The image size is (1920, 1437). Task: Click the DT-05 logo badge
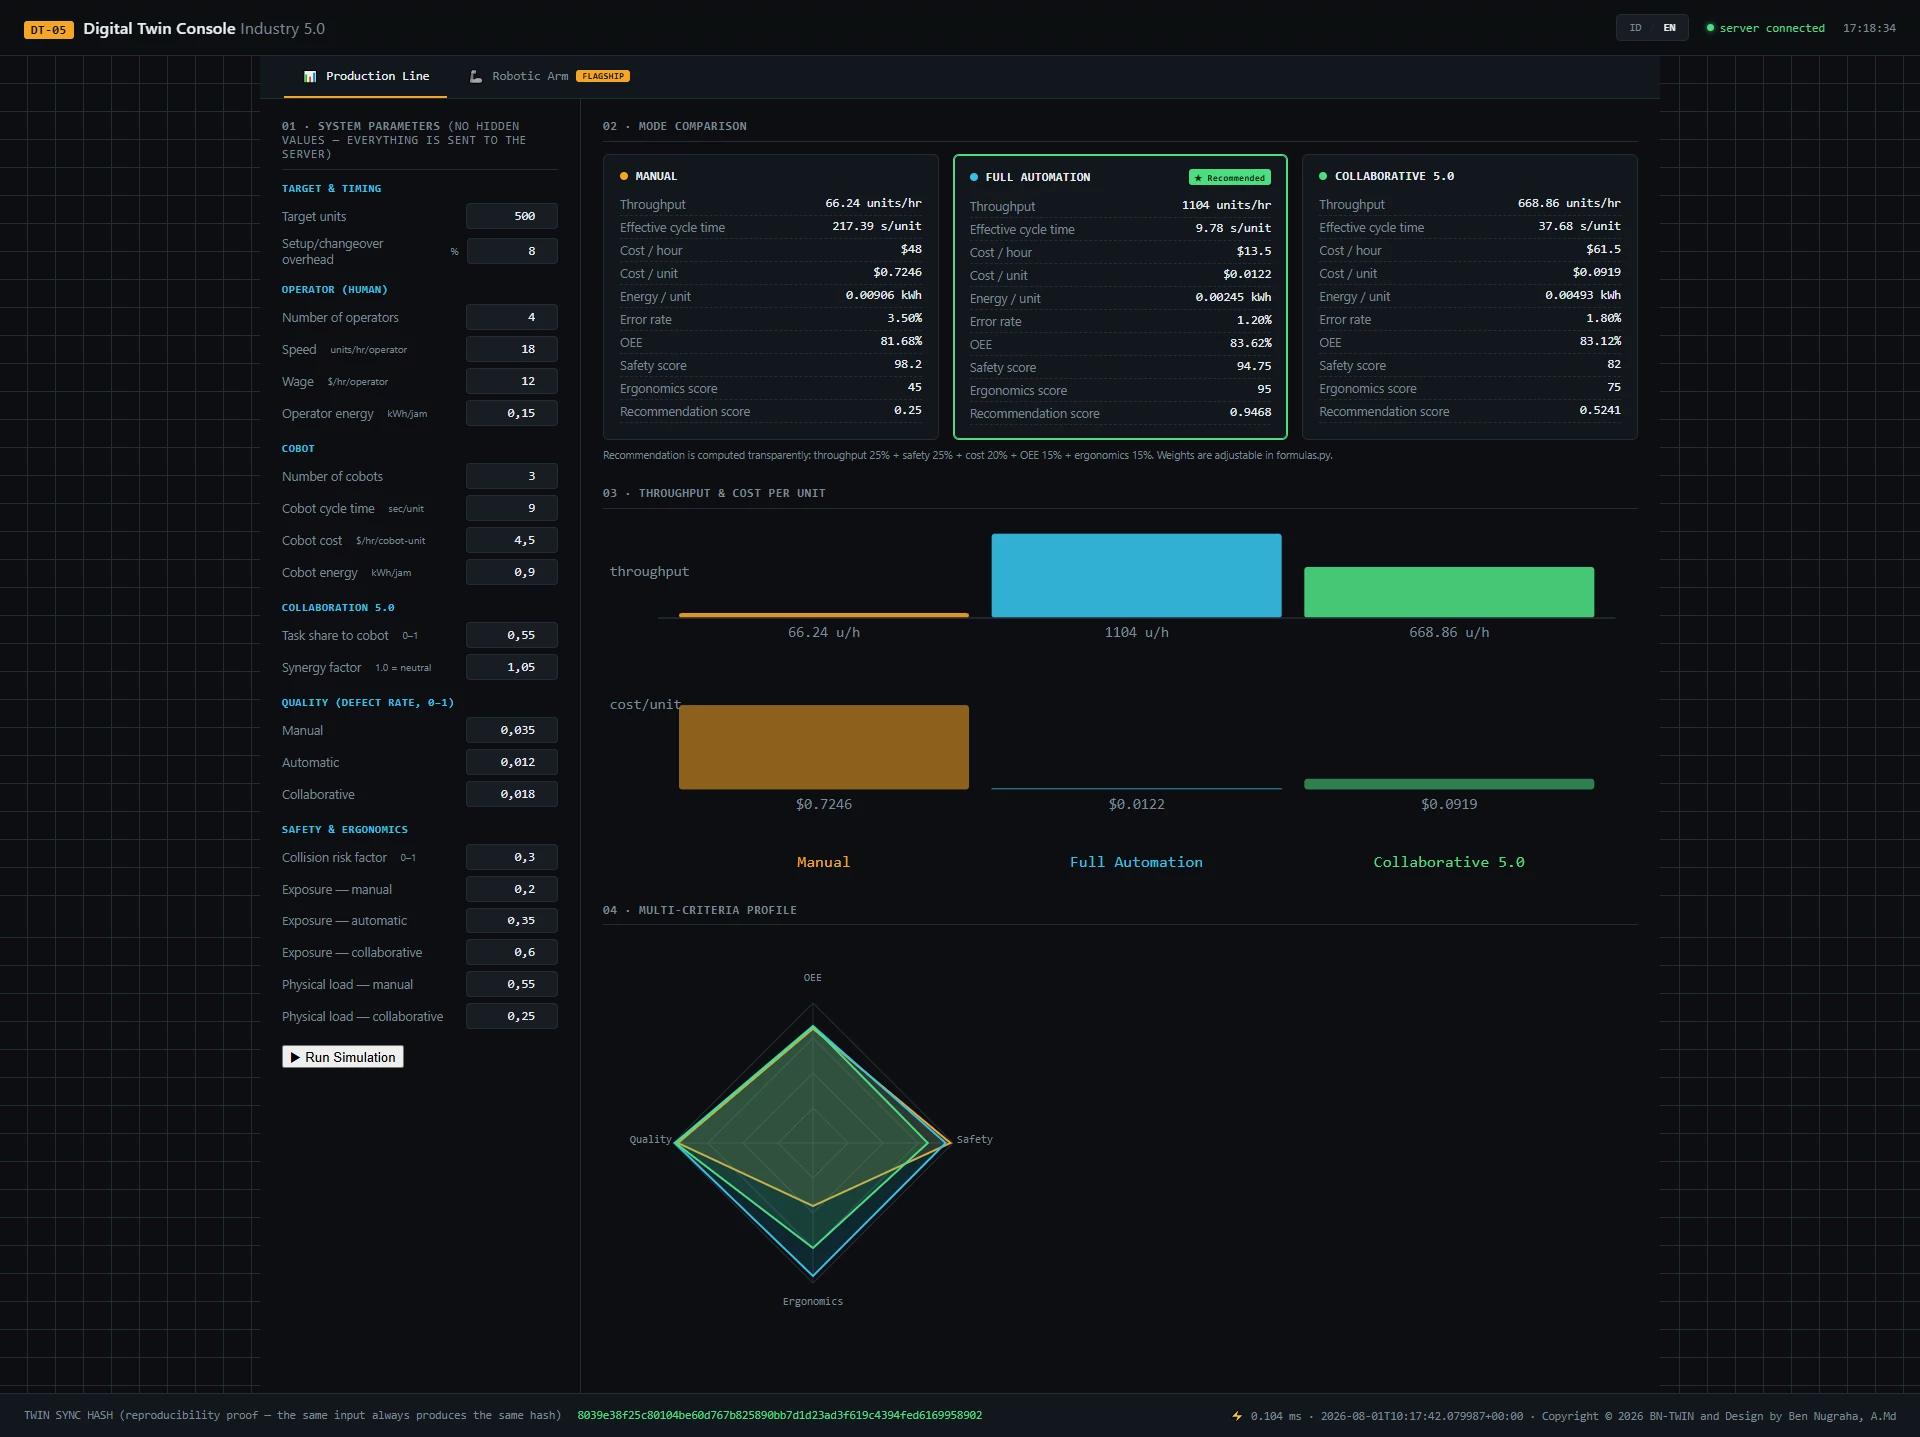pos(48,29)
